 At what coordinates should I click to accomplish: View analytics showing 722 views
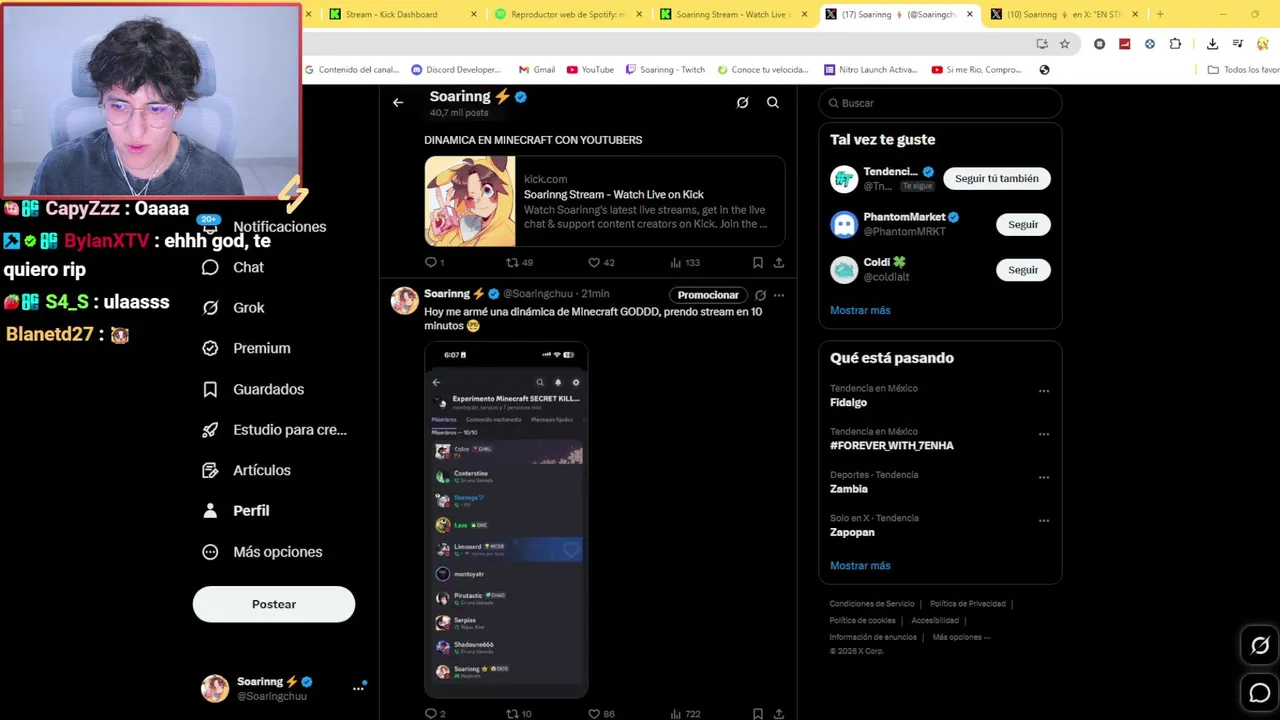coord(685,713)
